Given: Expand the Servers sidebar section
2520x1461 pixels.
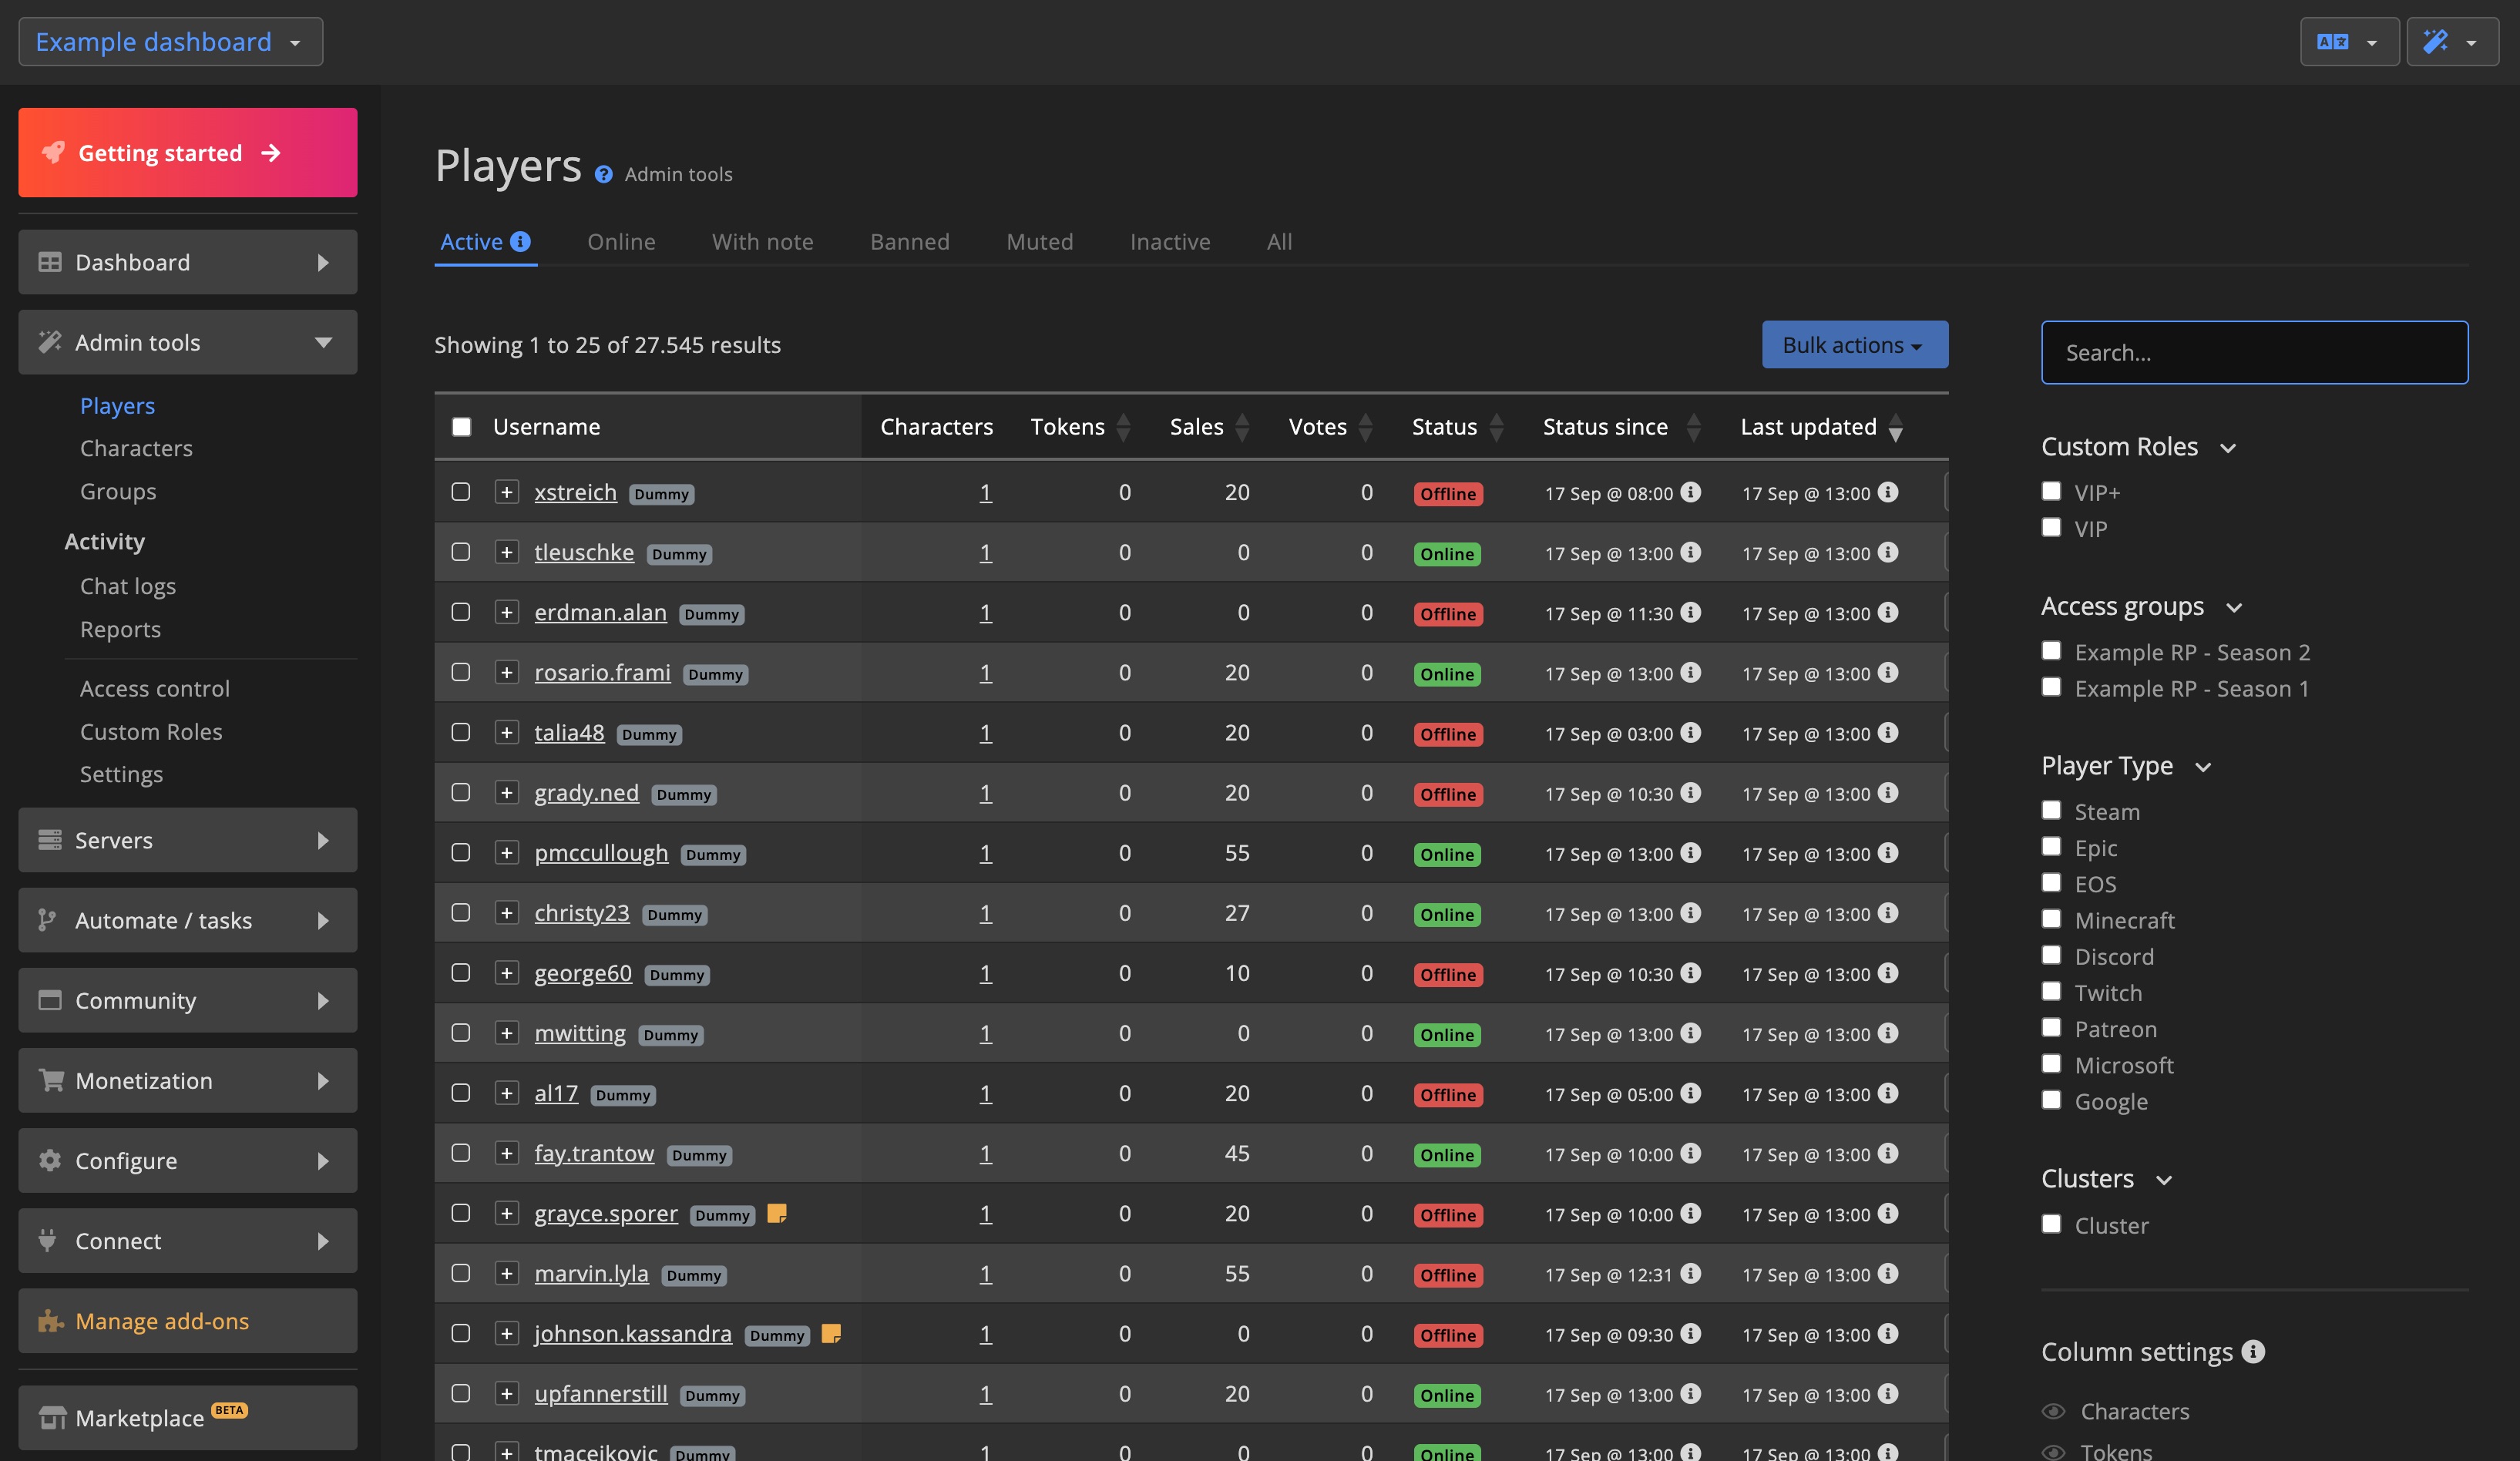Looking at the screenshot, I should click(x=187, y=840).
